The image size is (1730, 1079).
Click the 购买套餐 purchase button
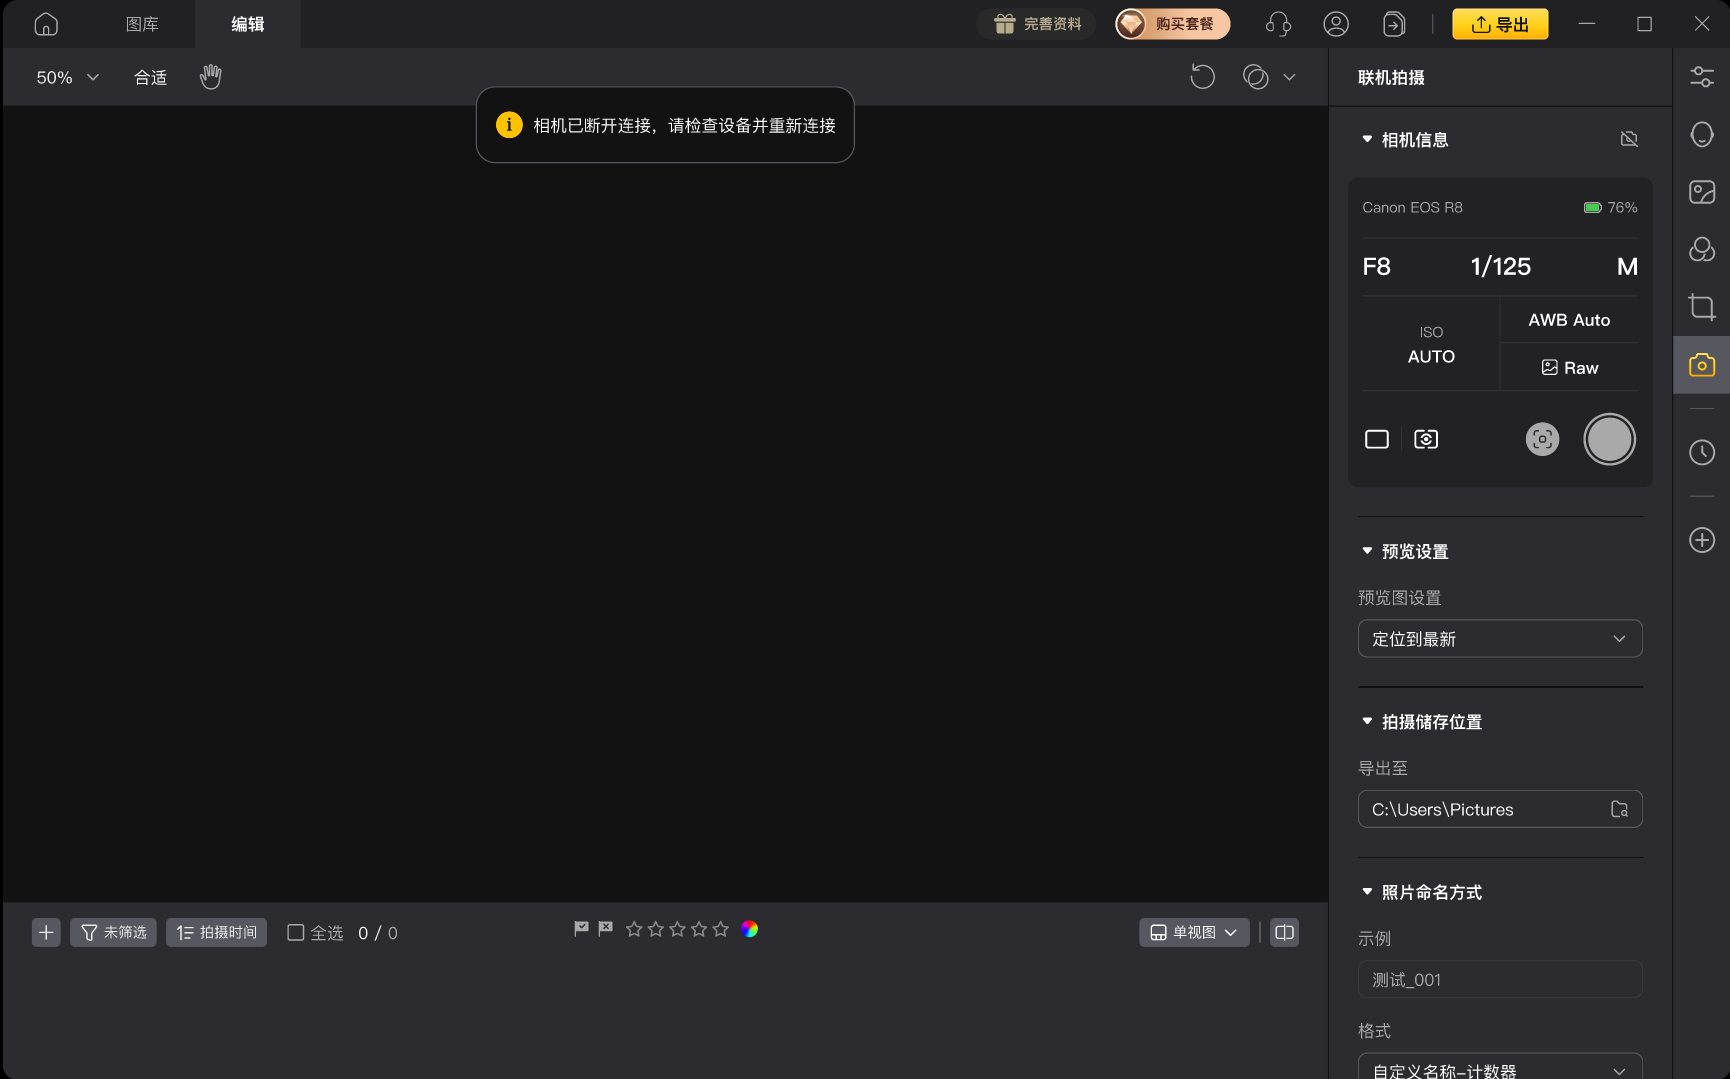(1172, 23)
